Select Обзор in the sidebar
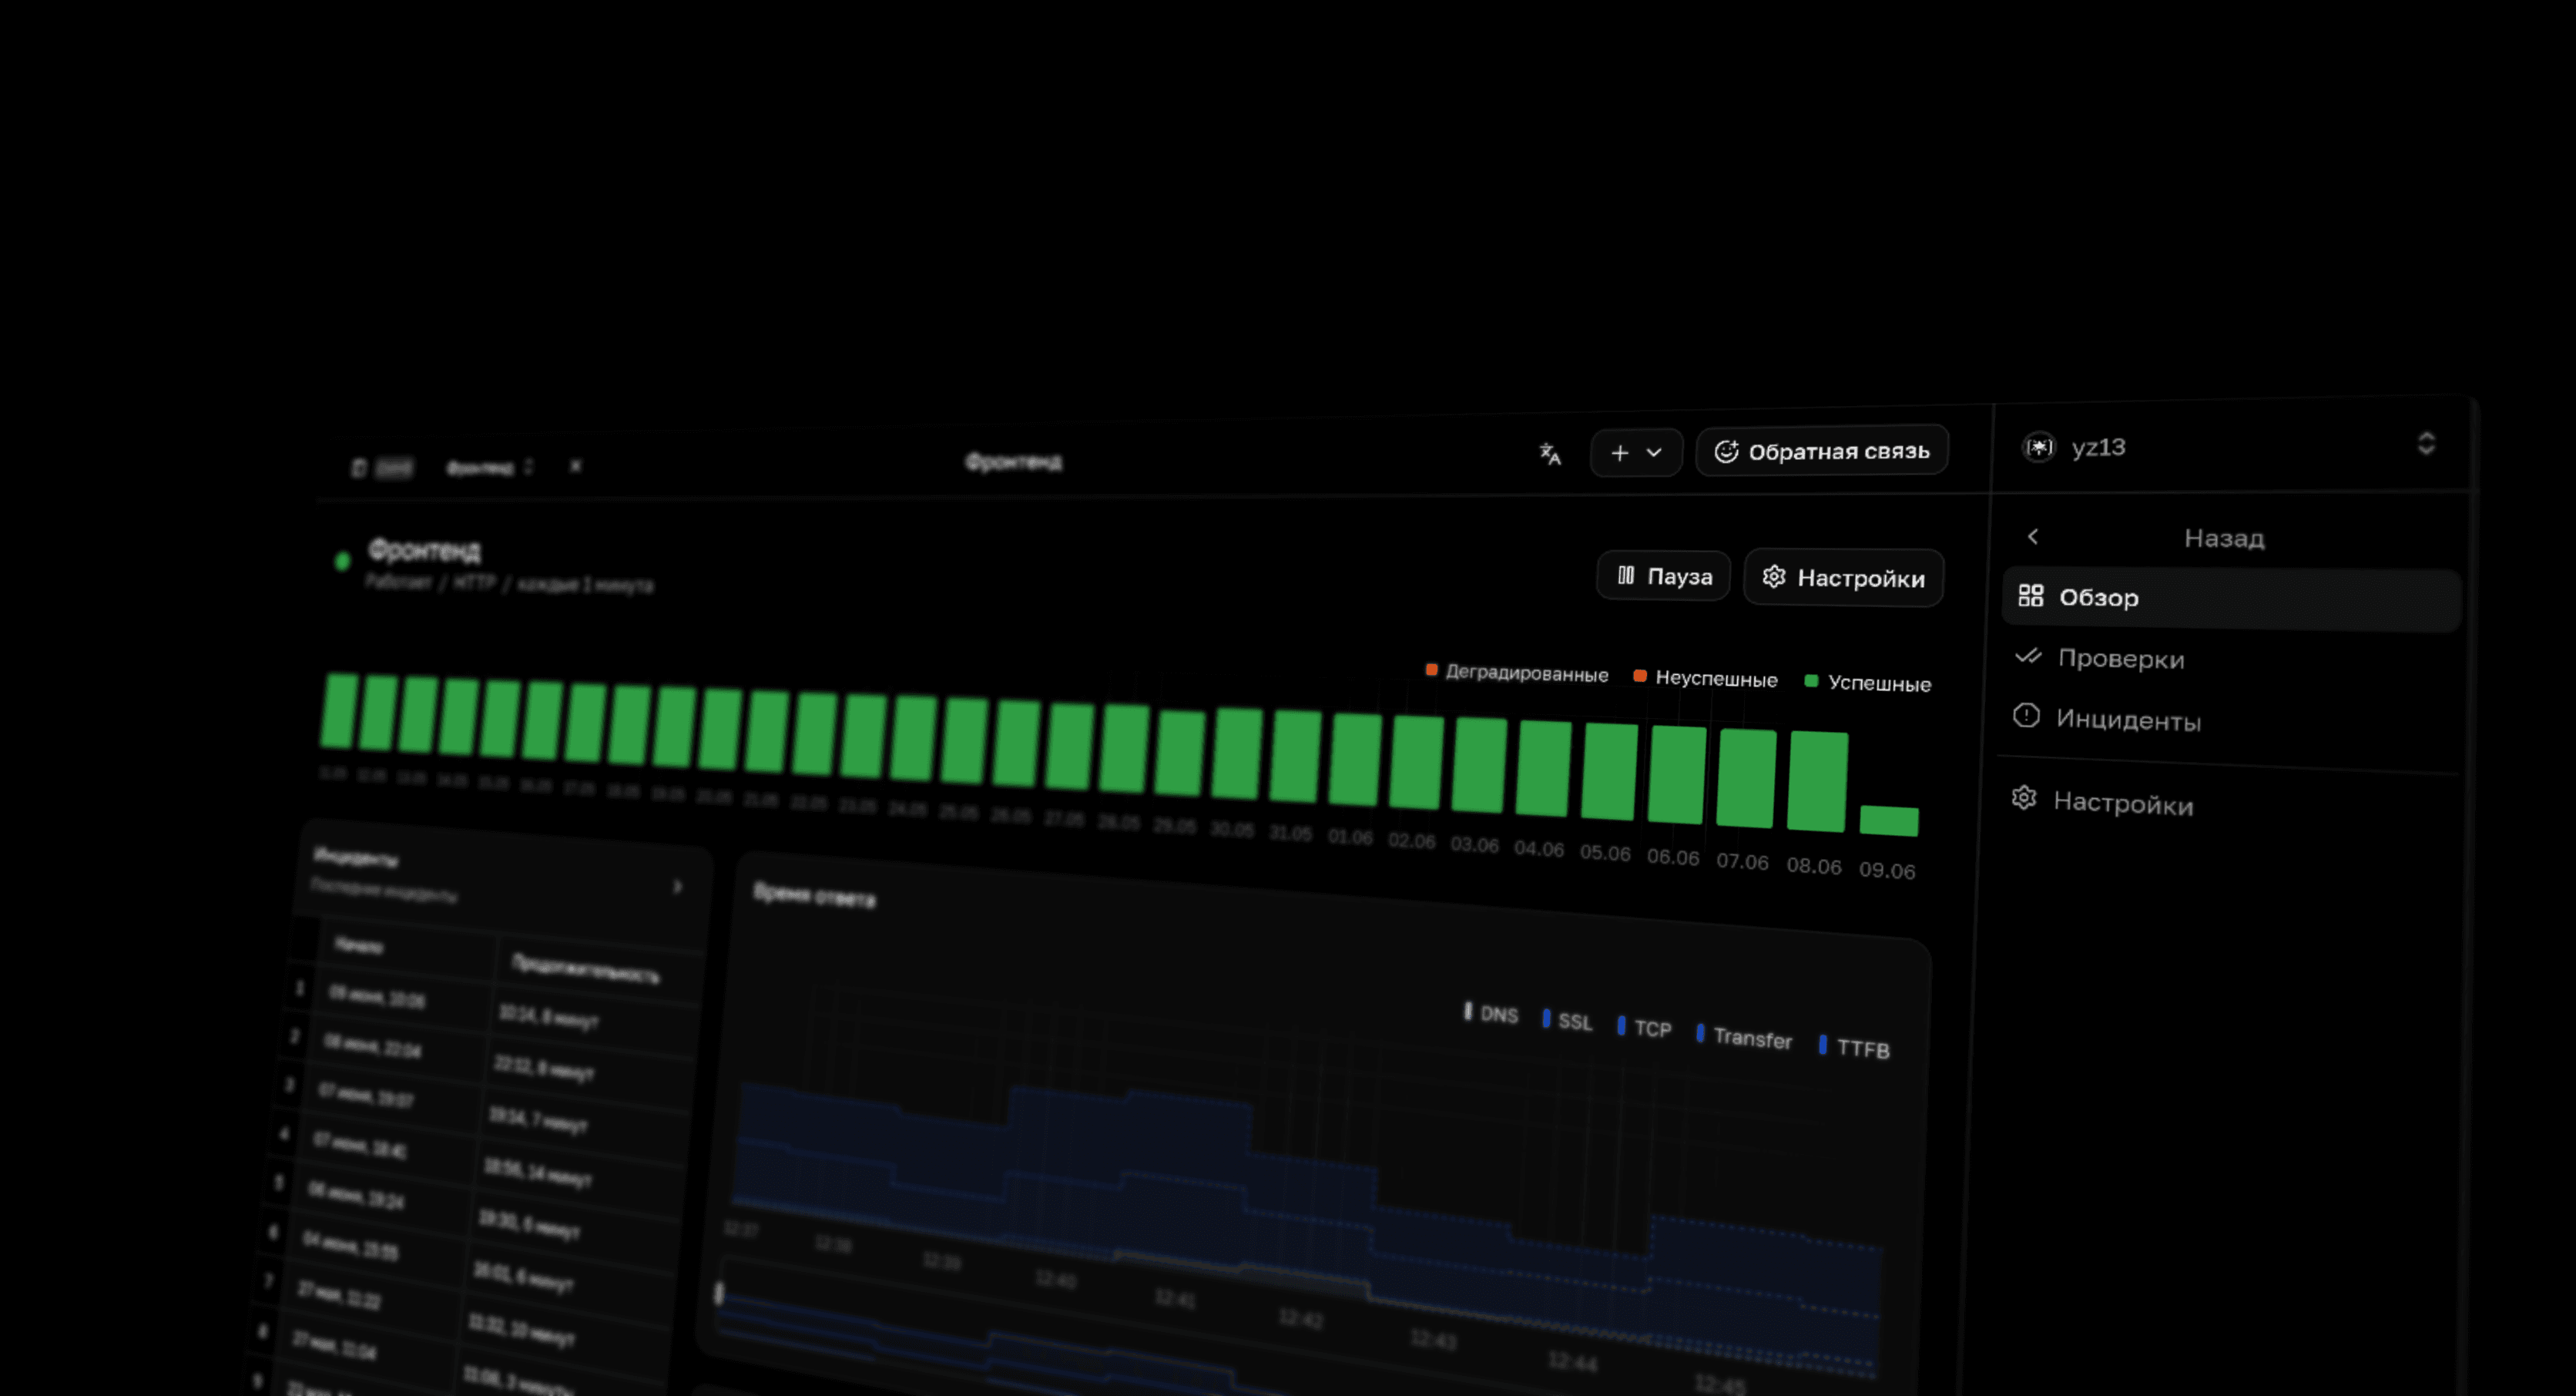Screen dimensions: 2576x1396 pyautogui.click(x=2231, y=598)
